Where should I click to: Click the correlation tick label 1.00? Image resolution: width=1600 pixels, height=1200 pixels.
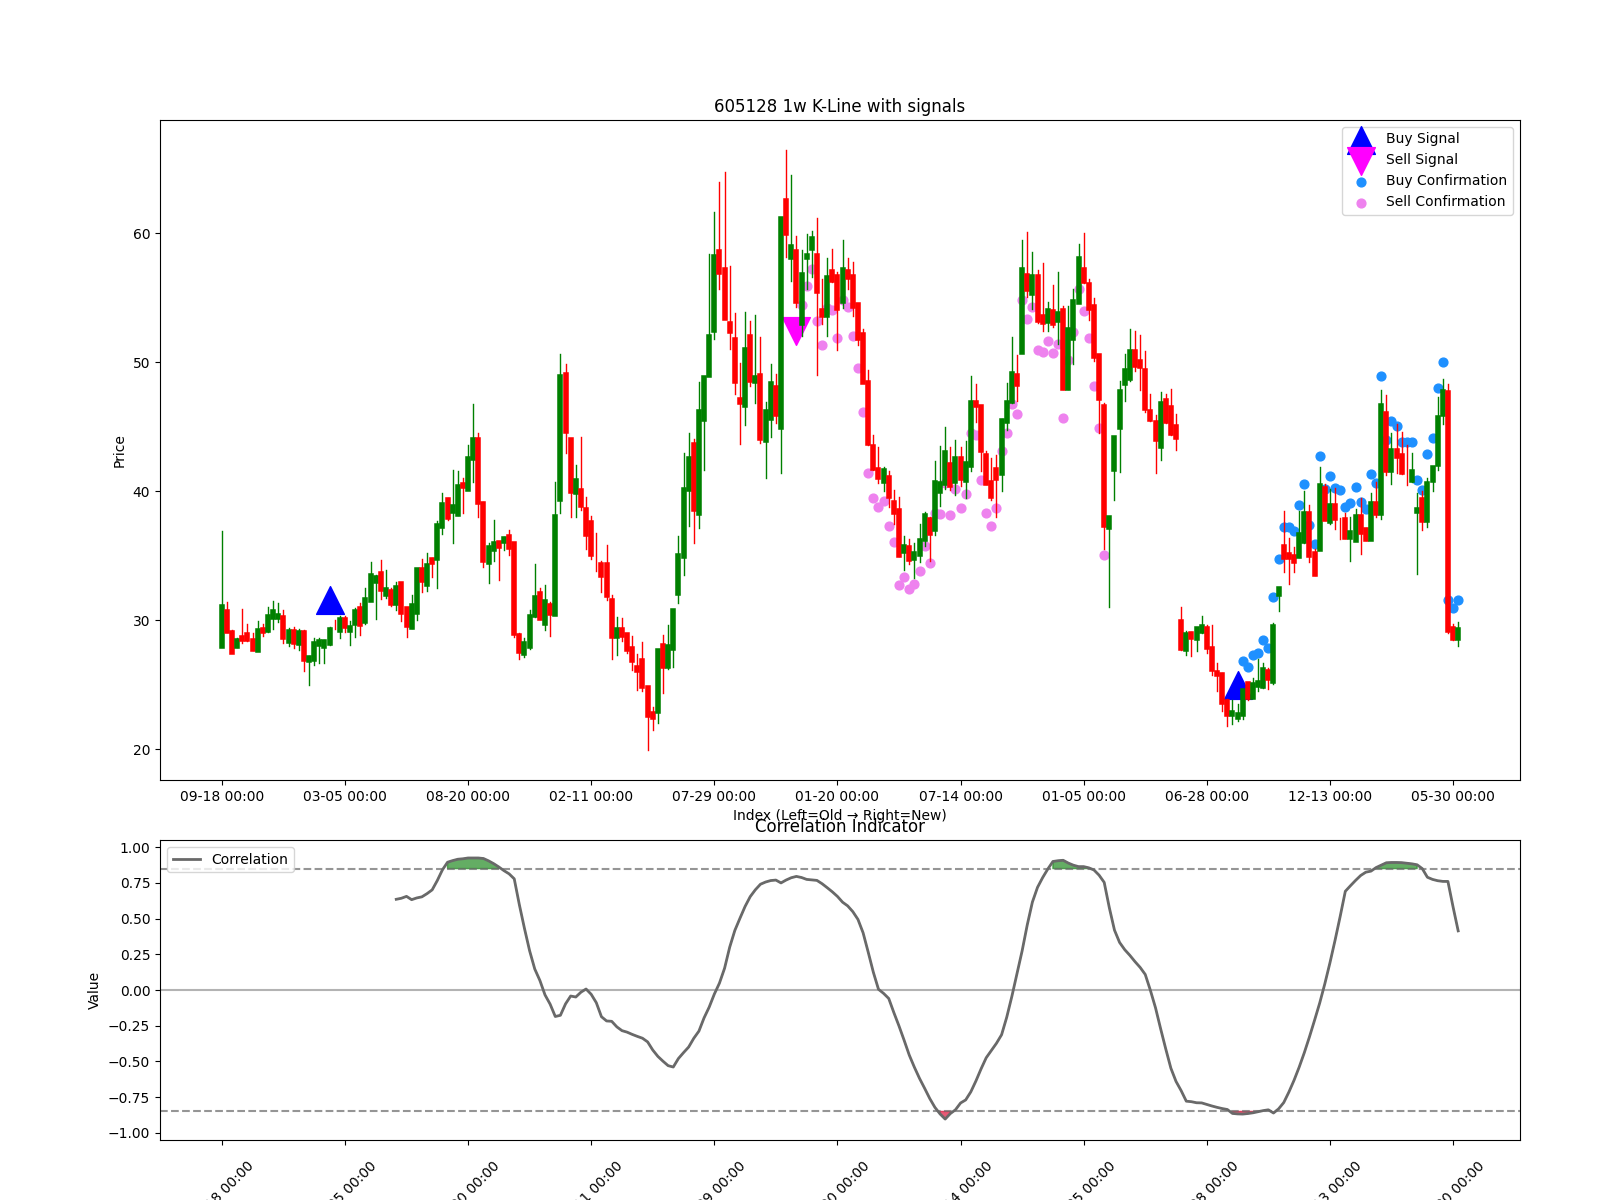tap(135, 848)
